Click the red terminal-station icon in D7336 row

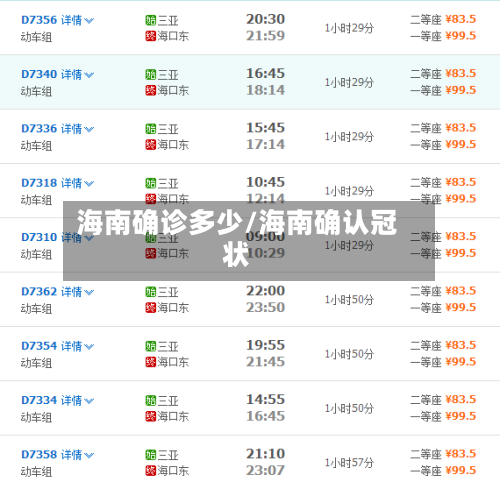(x=151, y=144)
